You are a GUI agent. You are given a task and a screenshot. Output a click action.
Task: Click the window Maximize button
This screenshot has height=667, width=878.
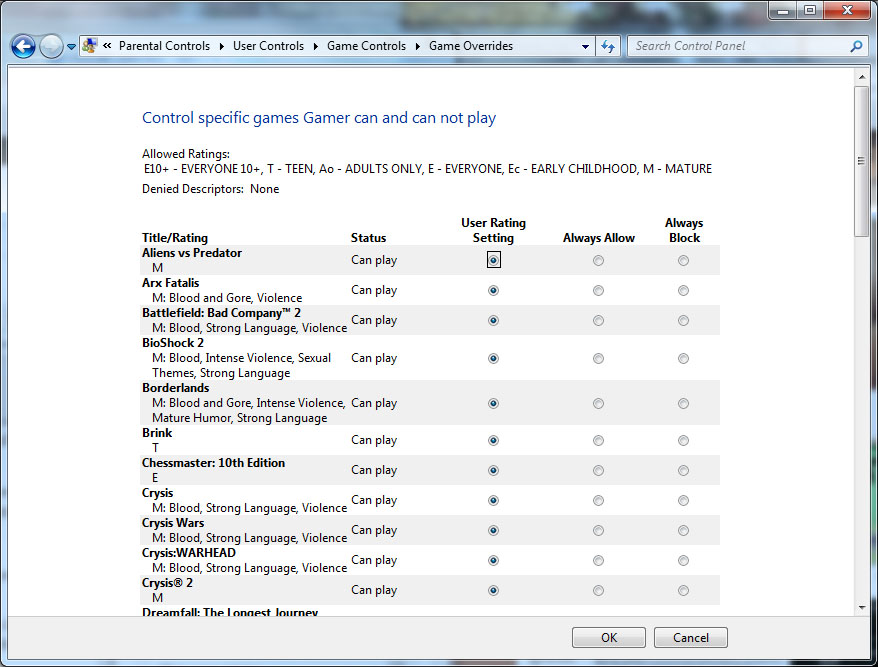tap(810, 10)
